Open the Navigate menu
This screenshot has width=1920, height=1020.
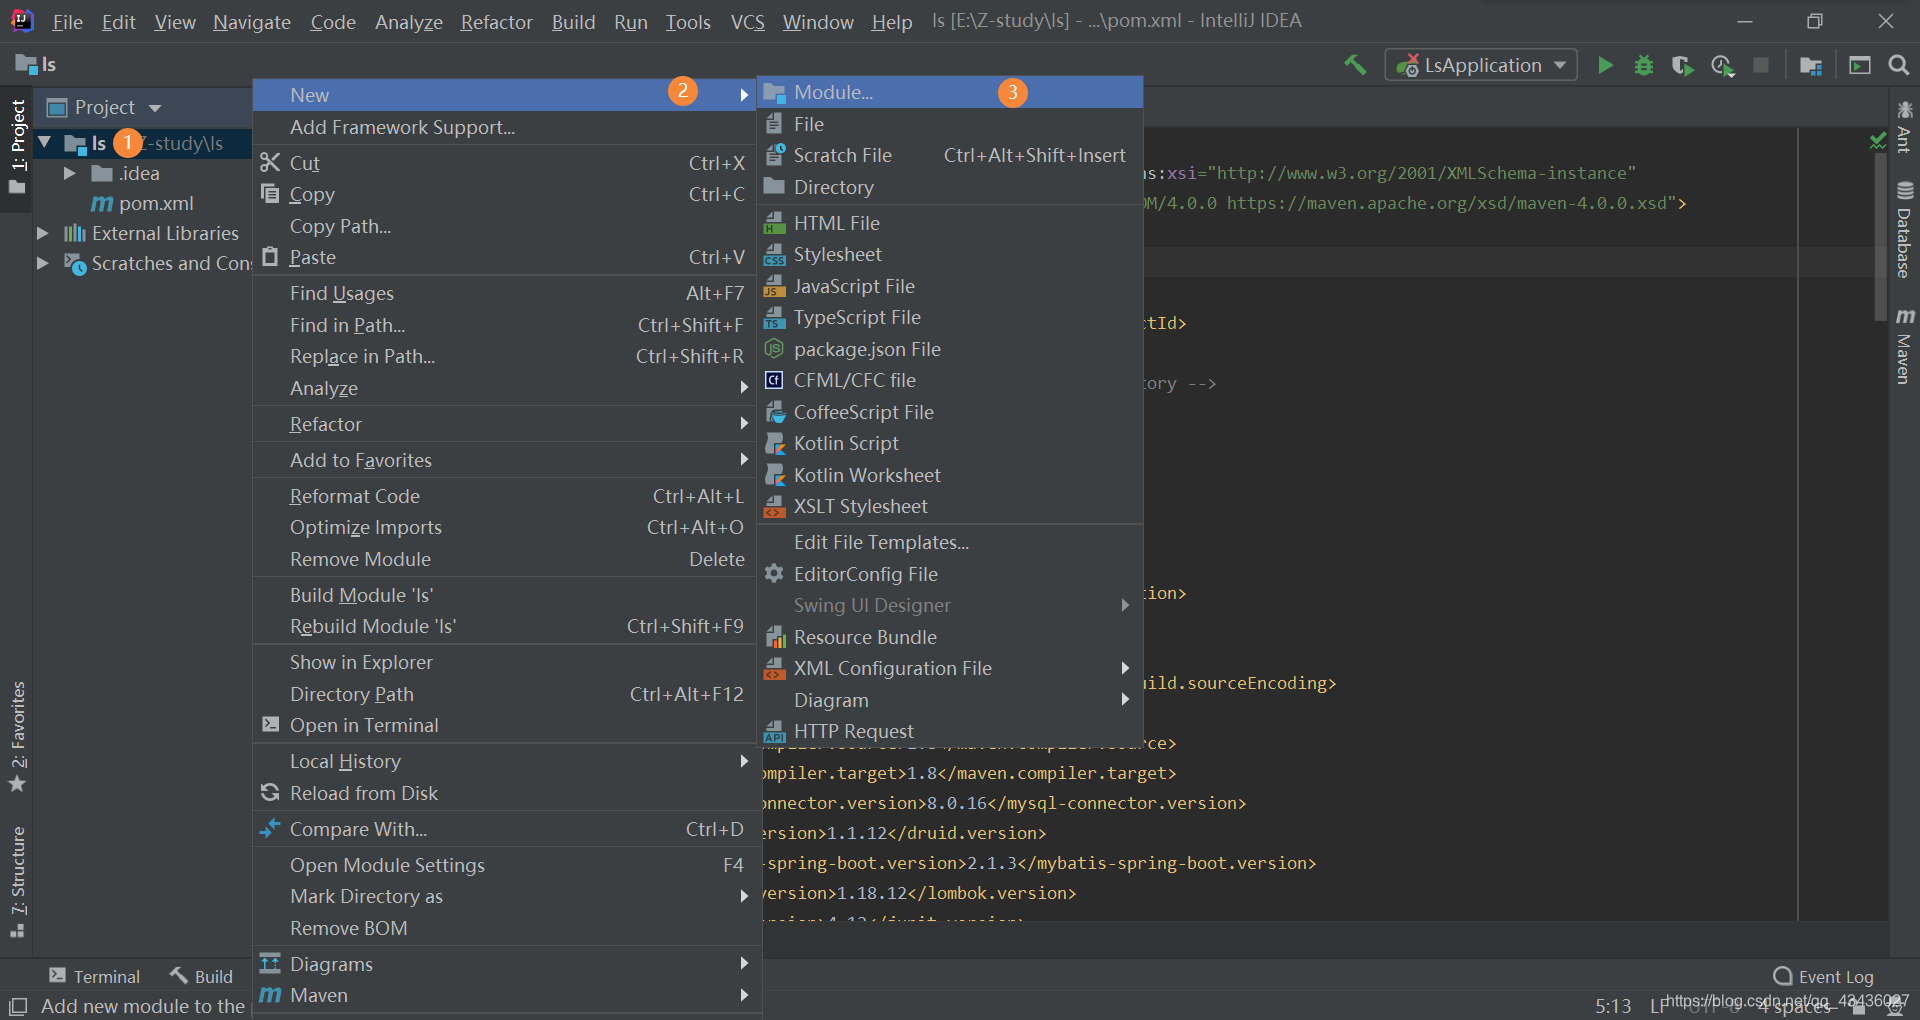251,22
